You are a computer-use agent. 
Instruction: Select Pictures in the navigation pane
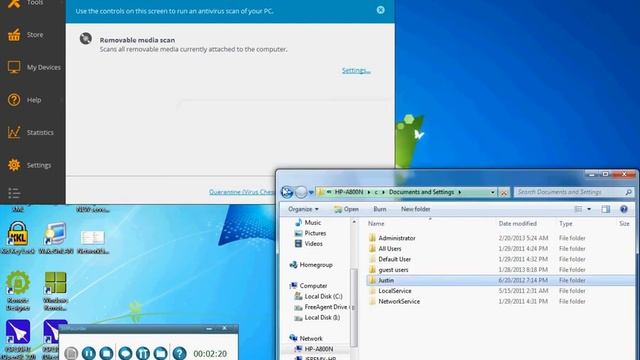click(310, 233)
